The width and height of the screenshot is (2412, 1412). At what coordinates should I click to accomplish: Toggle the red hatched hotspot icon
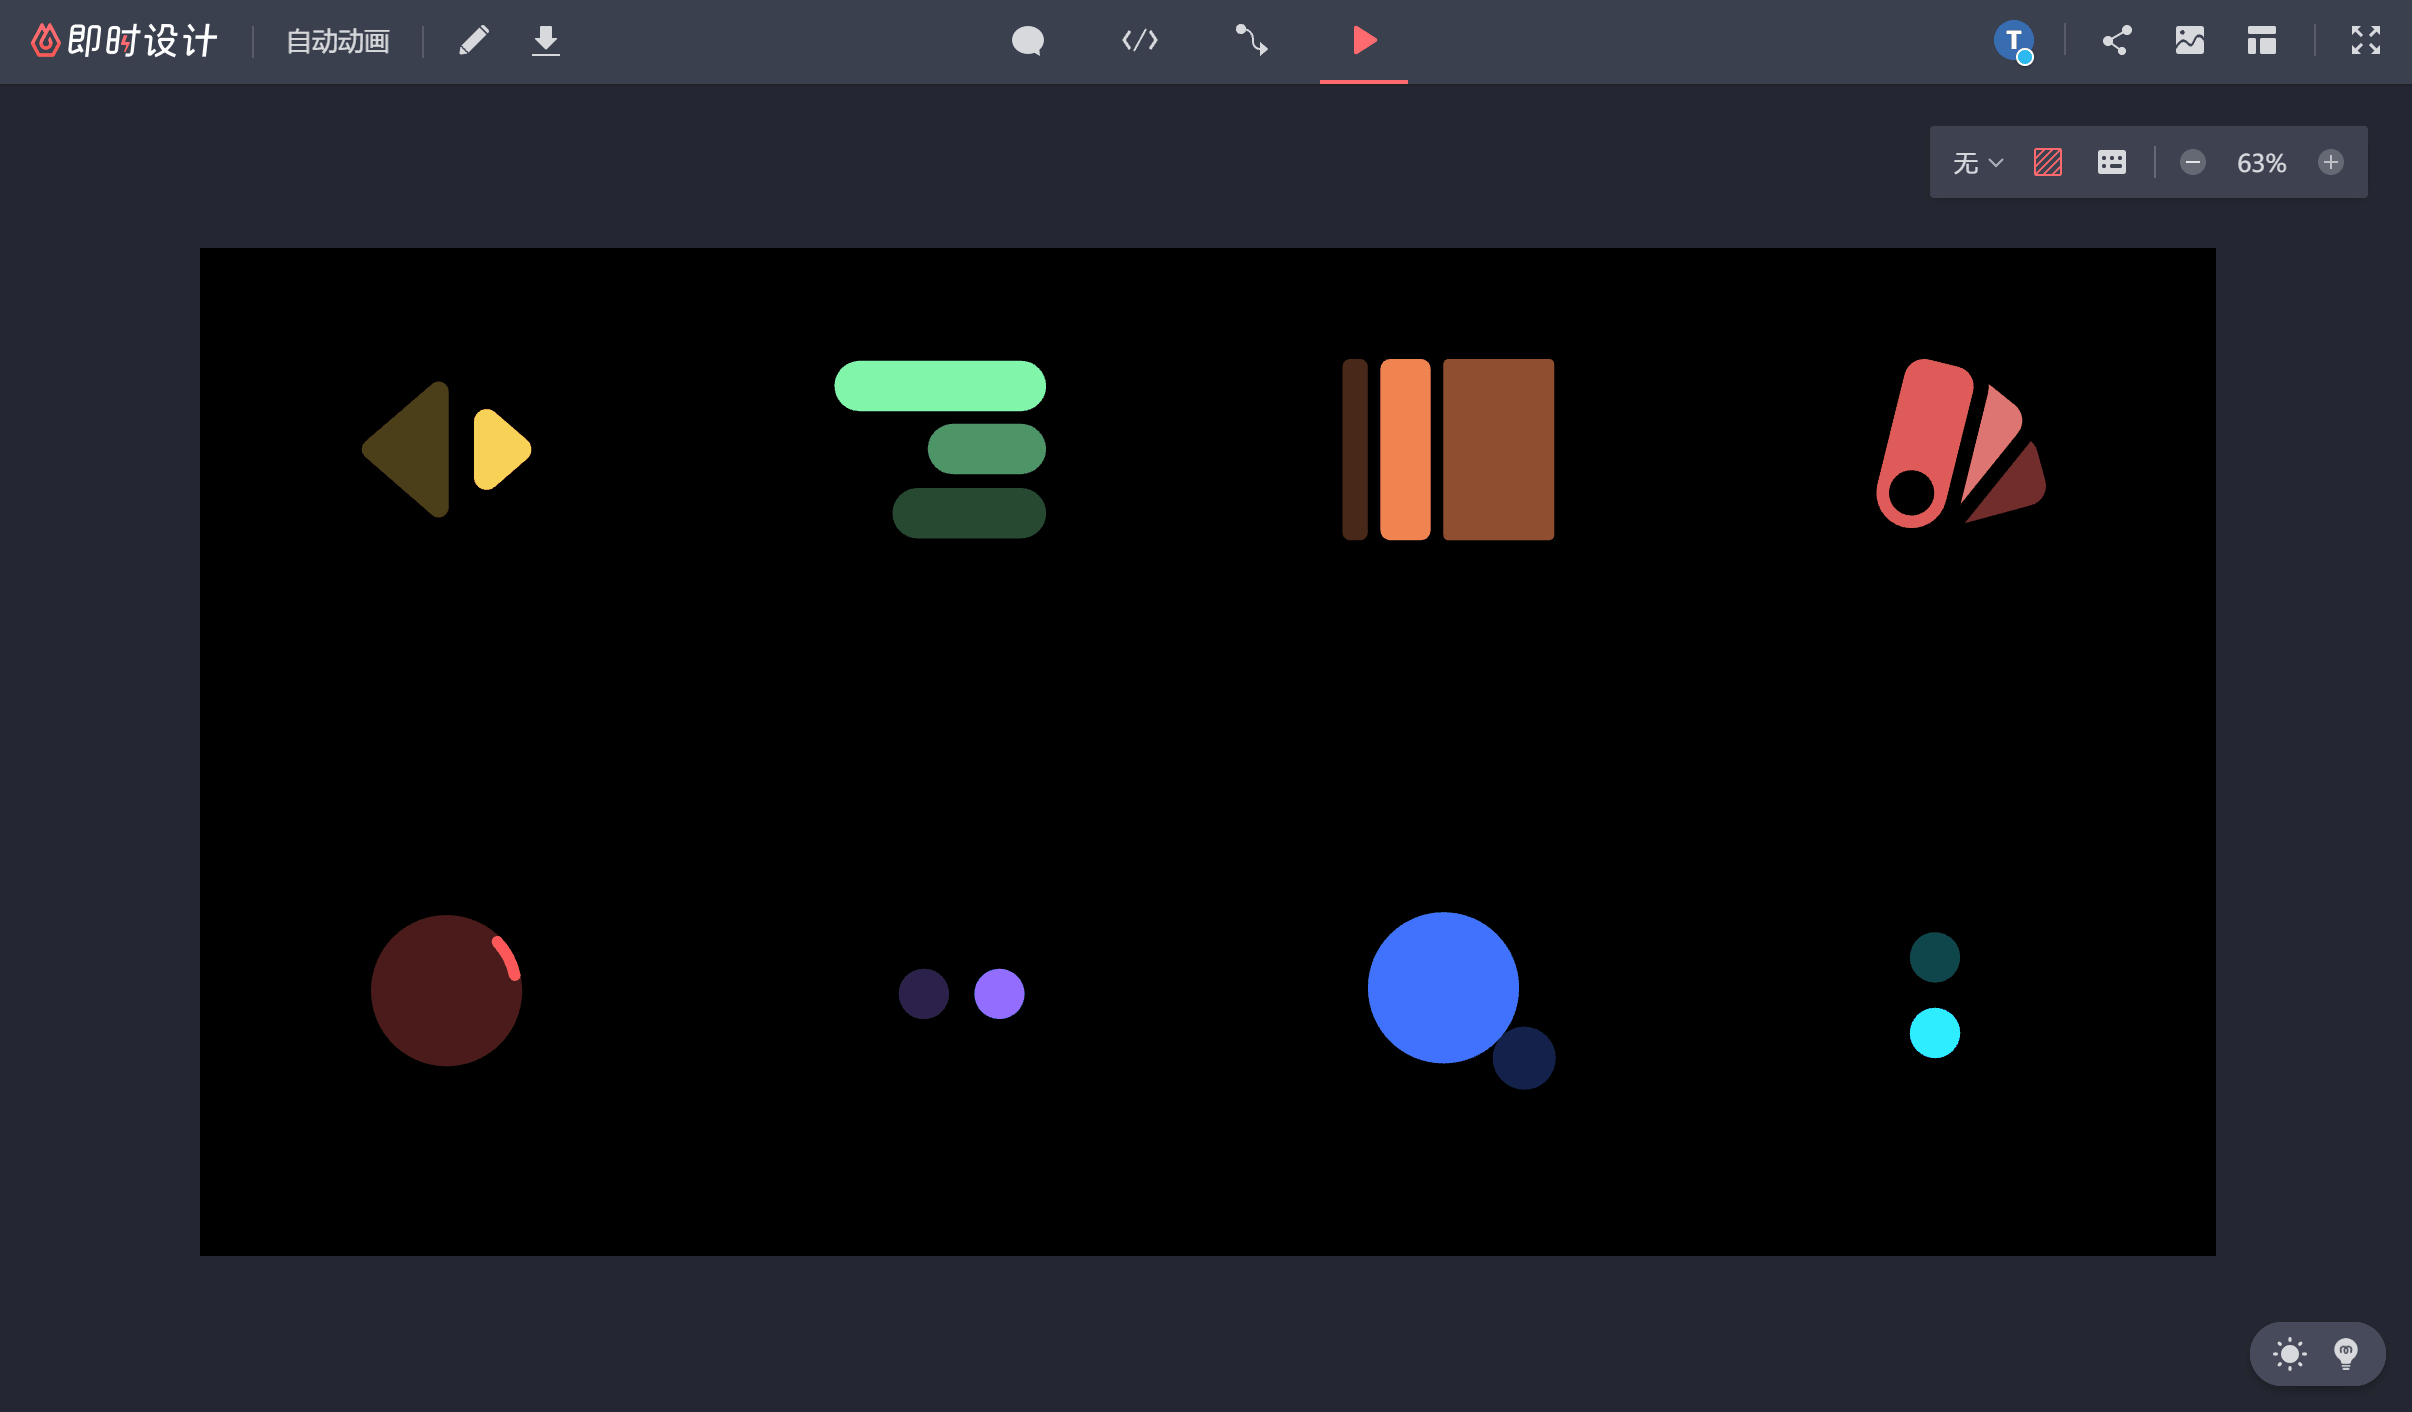pyautogui.click(x=2047, y=163)
